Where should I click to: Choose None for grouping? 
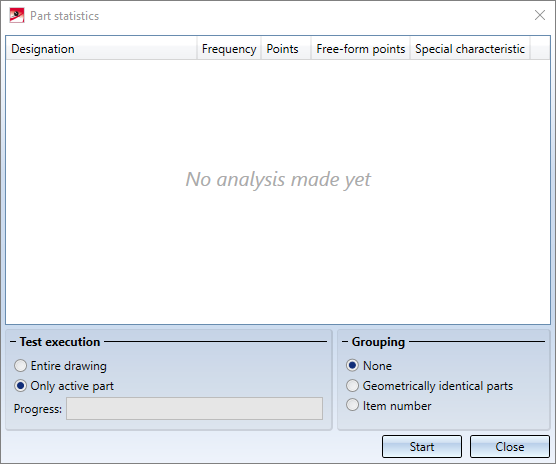(x=369, y=366)
